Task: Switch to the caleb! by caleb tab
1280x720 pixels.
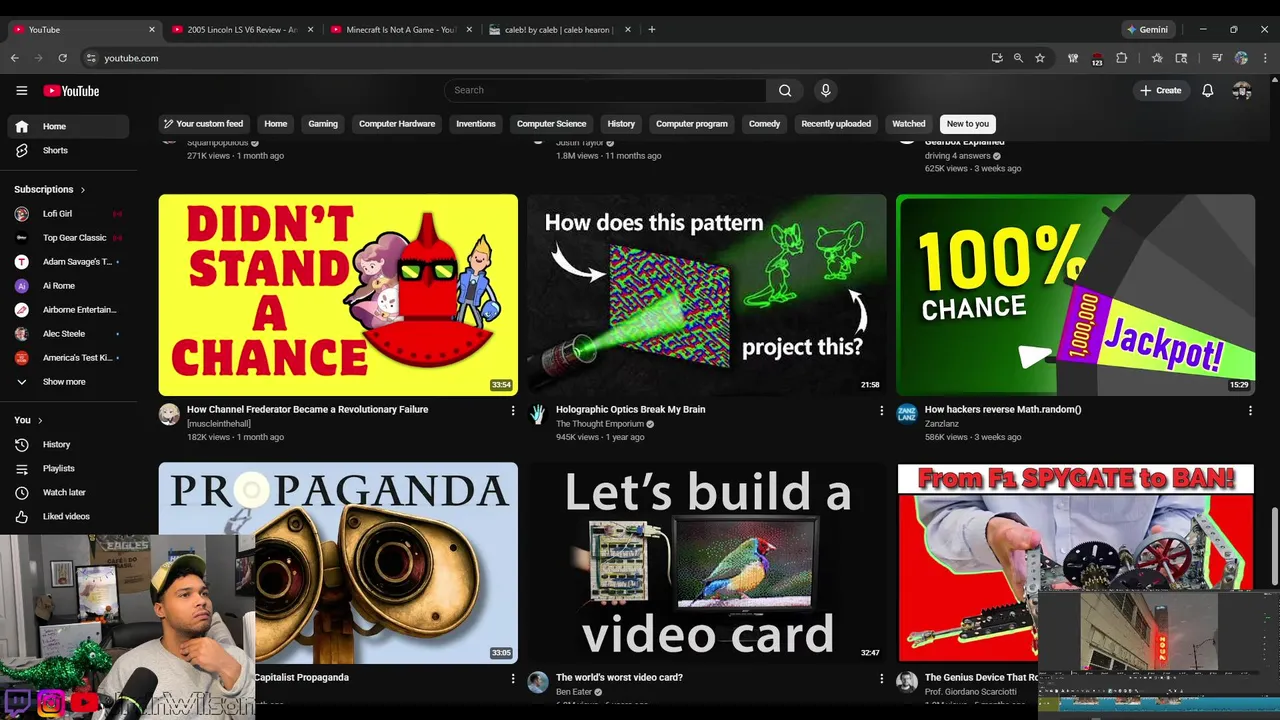Action: click(x=558, y=30)
